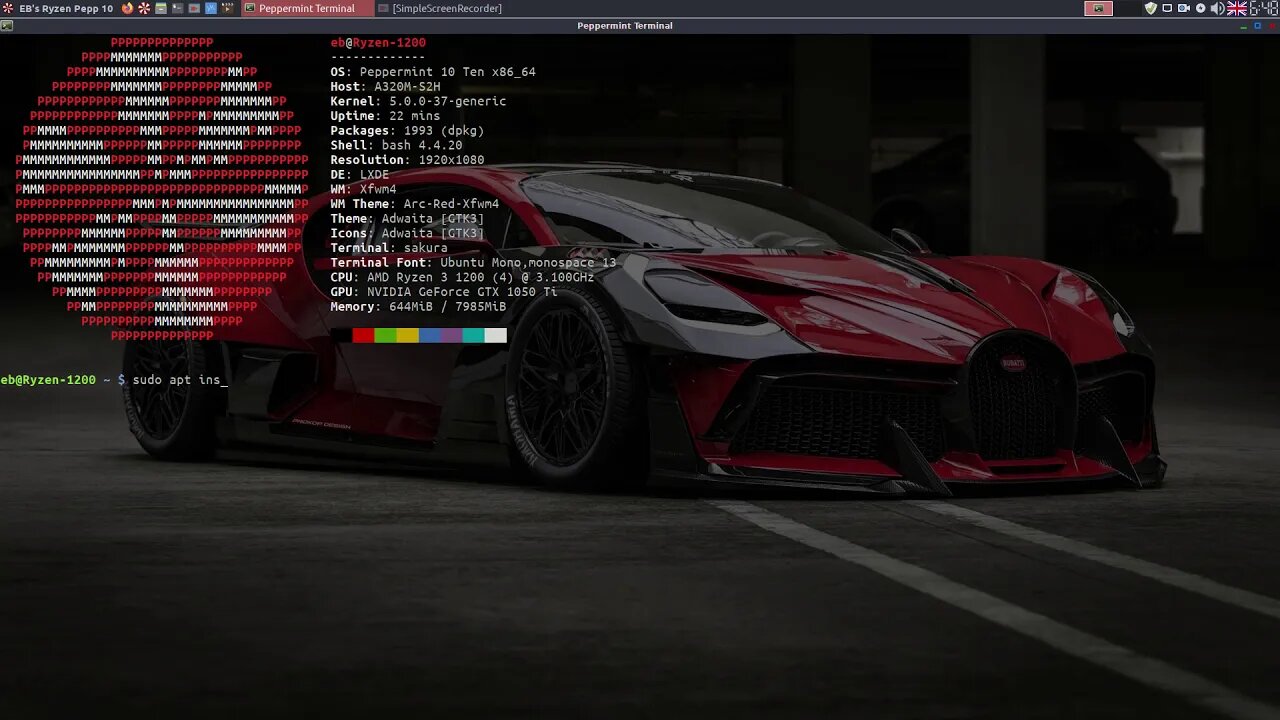The height and width of the screenshot is (720, 1280).
Task: Click the black neofetch color block
Action: click(x=341, y=335)
